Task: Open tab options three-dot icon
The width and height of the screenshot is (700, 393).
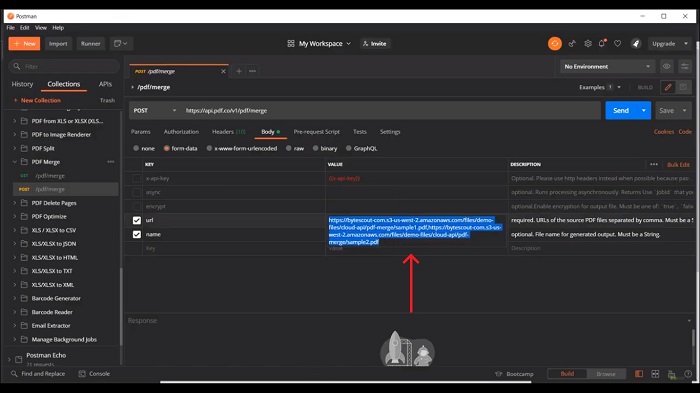Action: [252, 71]
